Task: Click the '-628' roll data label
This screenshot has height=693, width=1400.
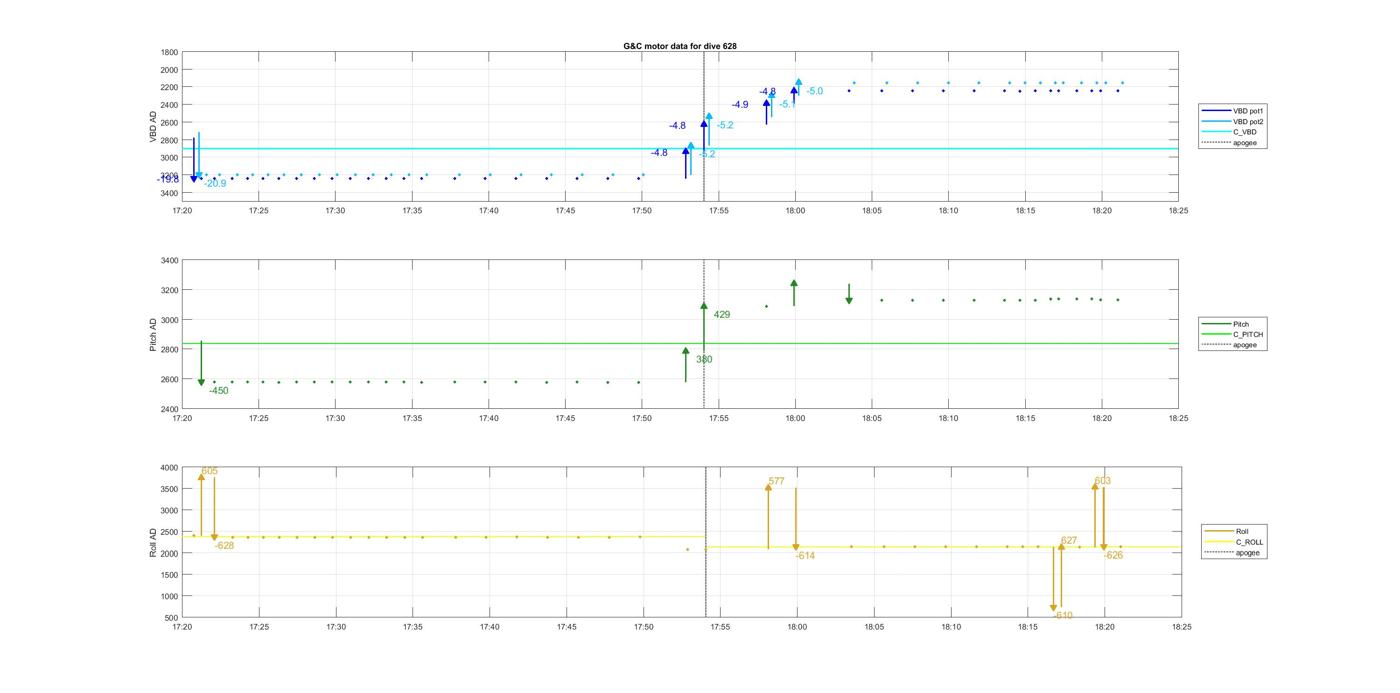Action: click(x=224, y=546)
